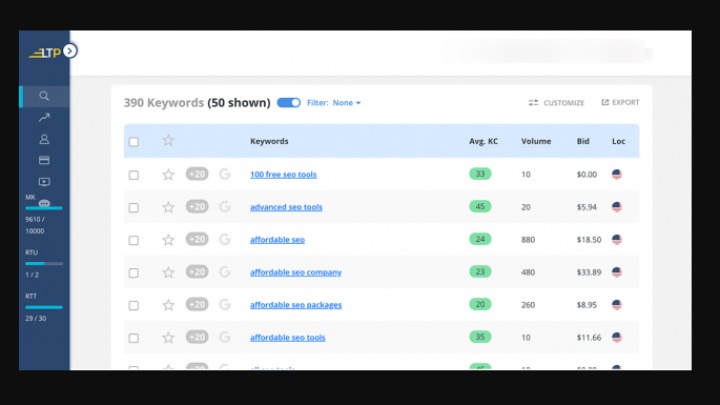
Task: Click the RTT usage progress bar
Action: tap(44, 307)
